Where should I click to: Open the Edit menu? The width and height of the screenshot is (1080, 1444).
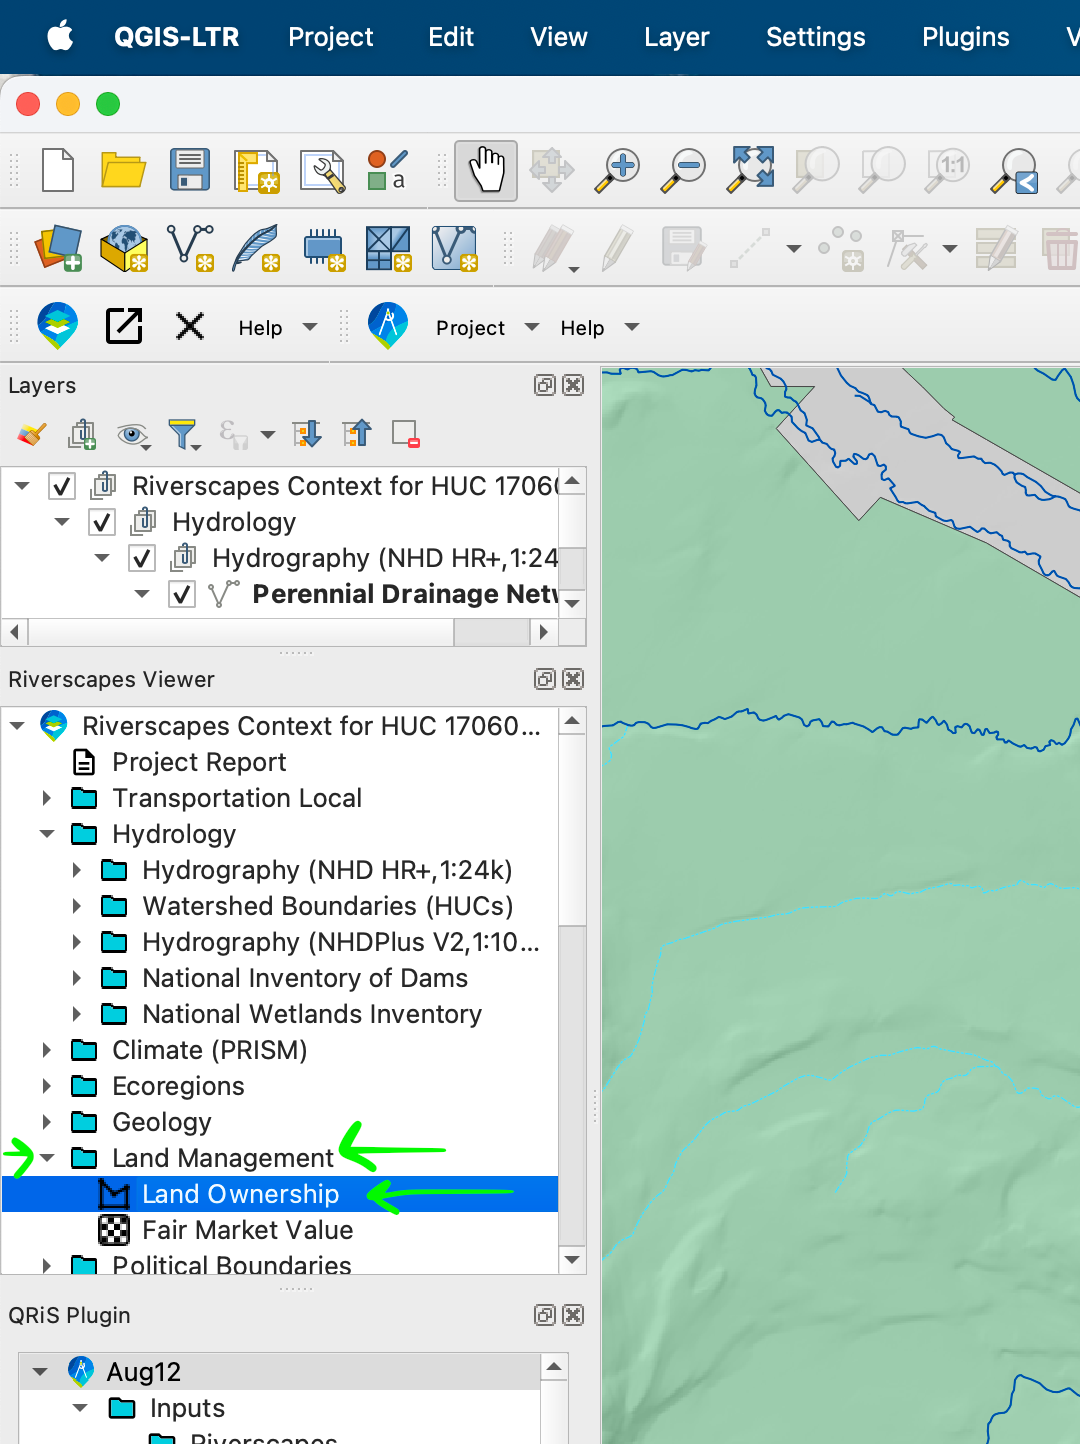[x=451, y=37]
